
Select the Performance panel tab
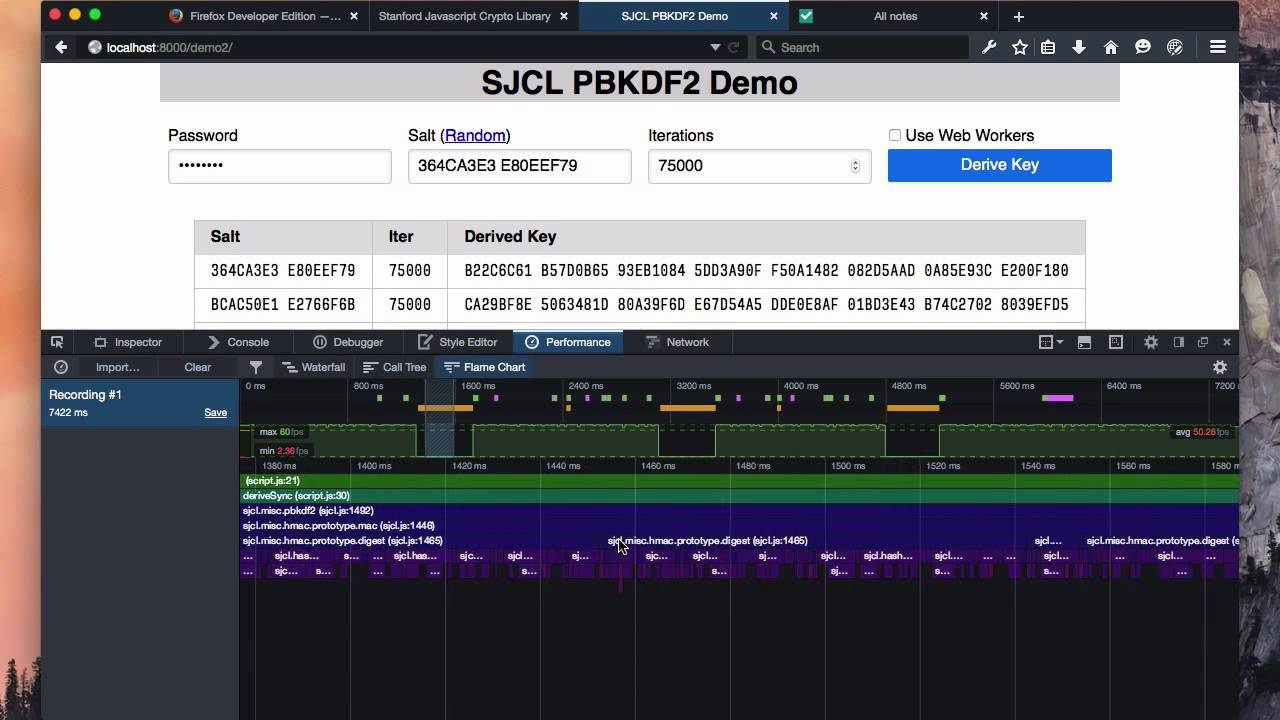point(568,342)
